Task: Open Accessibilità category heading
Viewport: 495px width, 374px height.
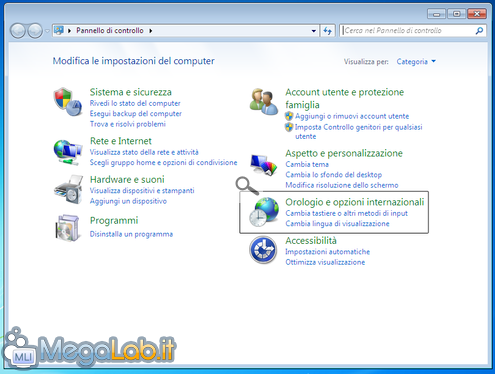Action: pyautogui.click(x=311, y=241)
